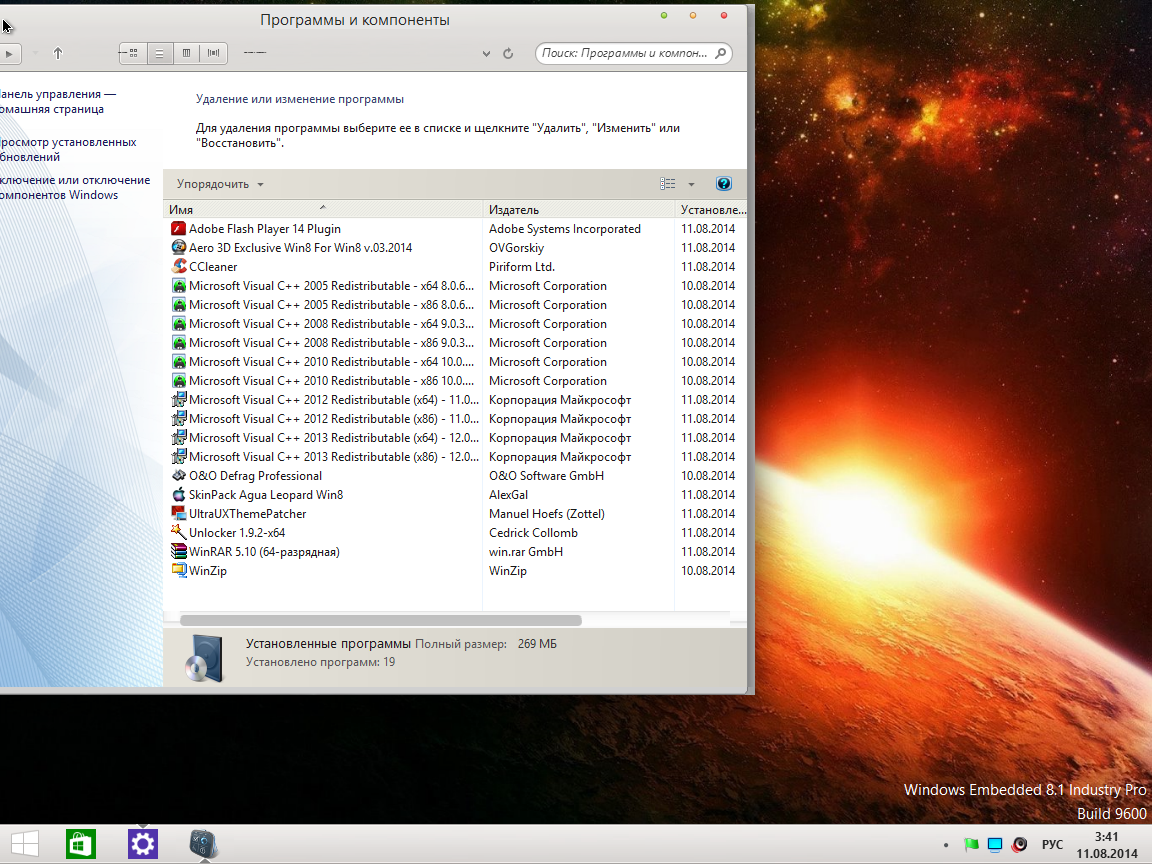Open the taskbar clock showing 3:41

(x=1106, y=845)
